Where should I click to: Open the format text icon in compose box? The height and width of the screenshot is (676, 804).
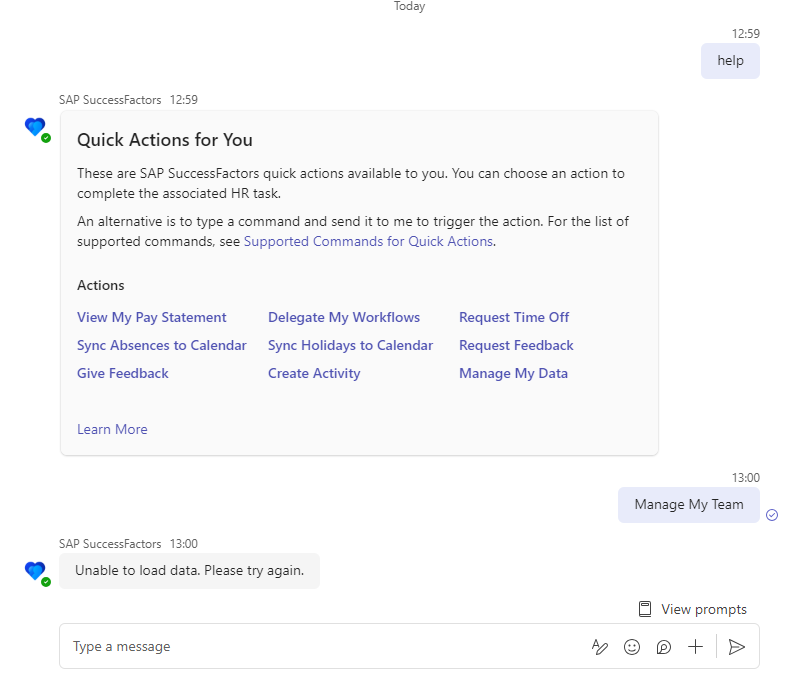point(599,647)
